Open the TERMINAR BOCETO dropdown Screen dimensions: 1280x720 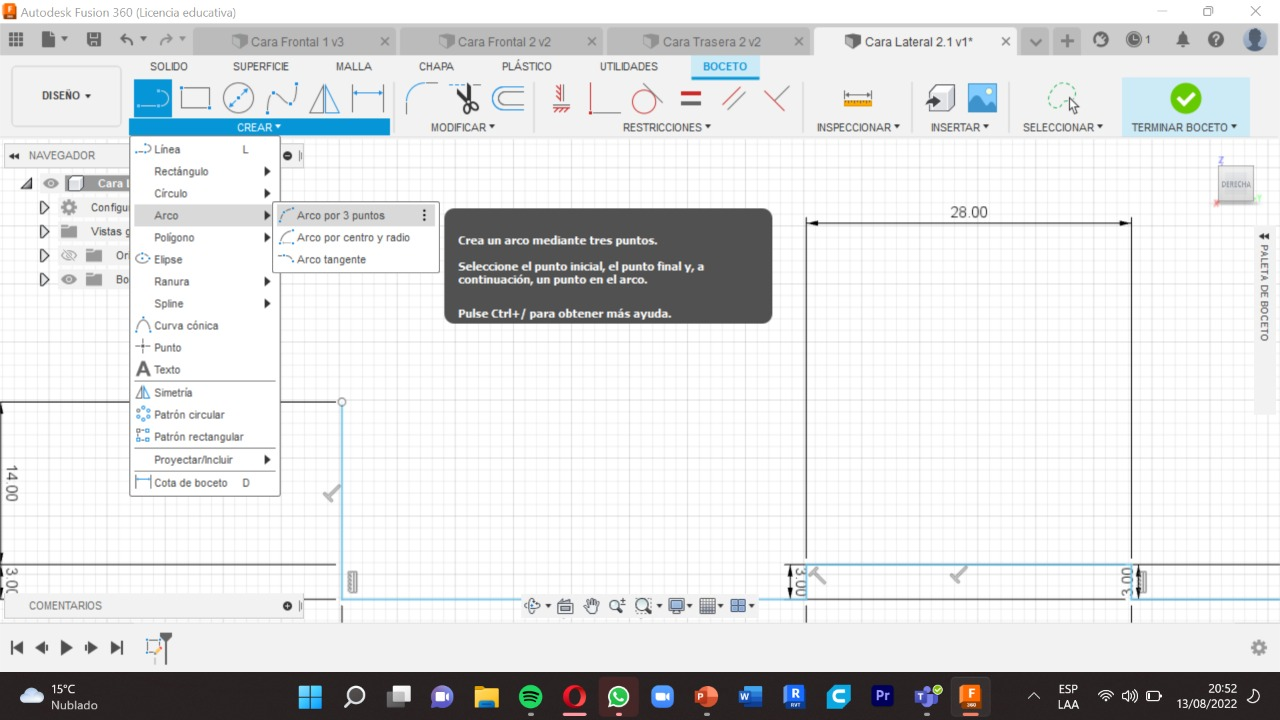coord(1185,127)
